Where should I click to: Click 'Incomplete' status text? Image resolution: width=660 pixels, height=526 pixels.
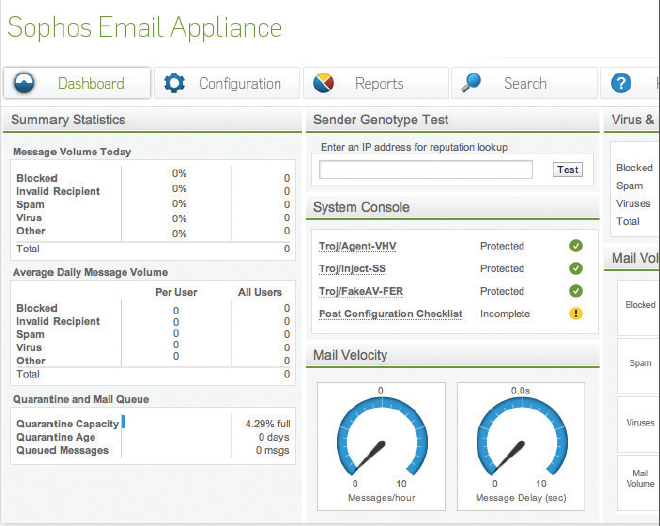505,314
